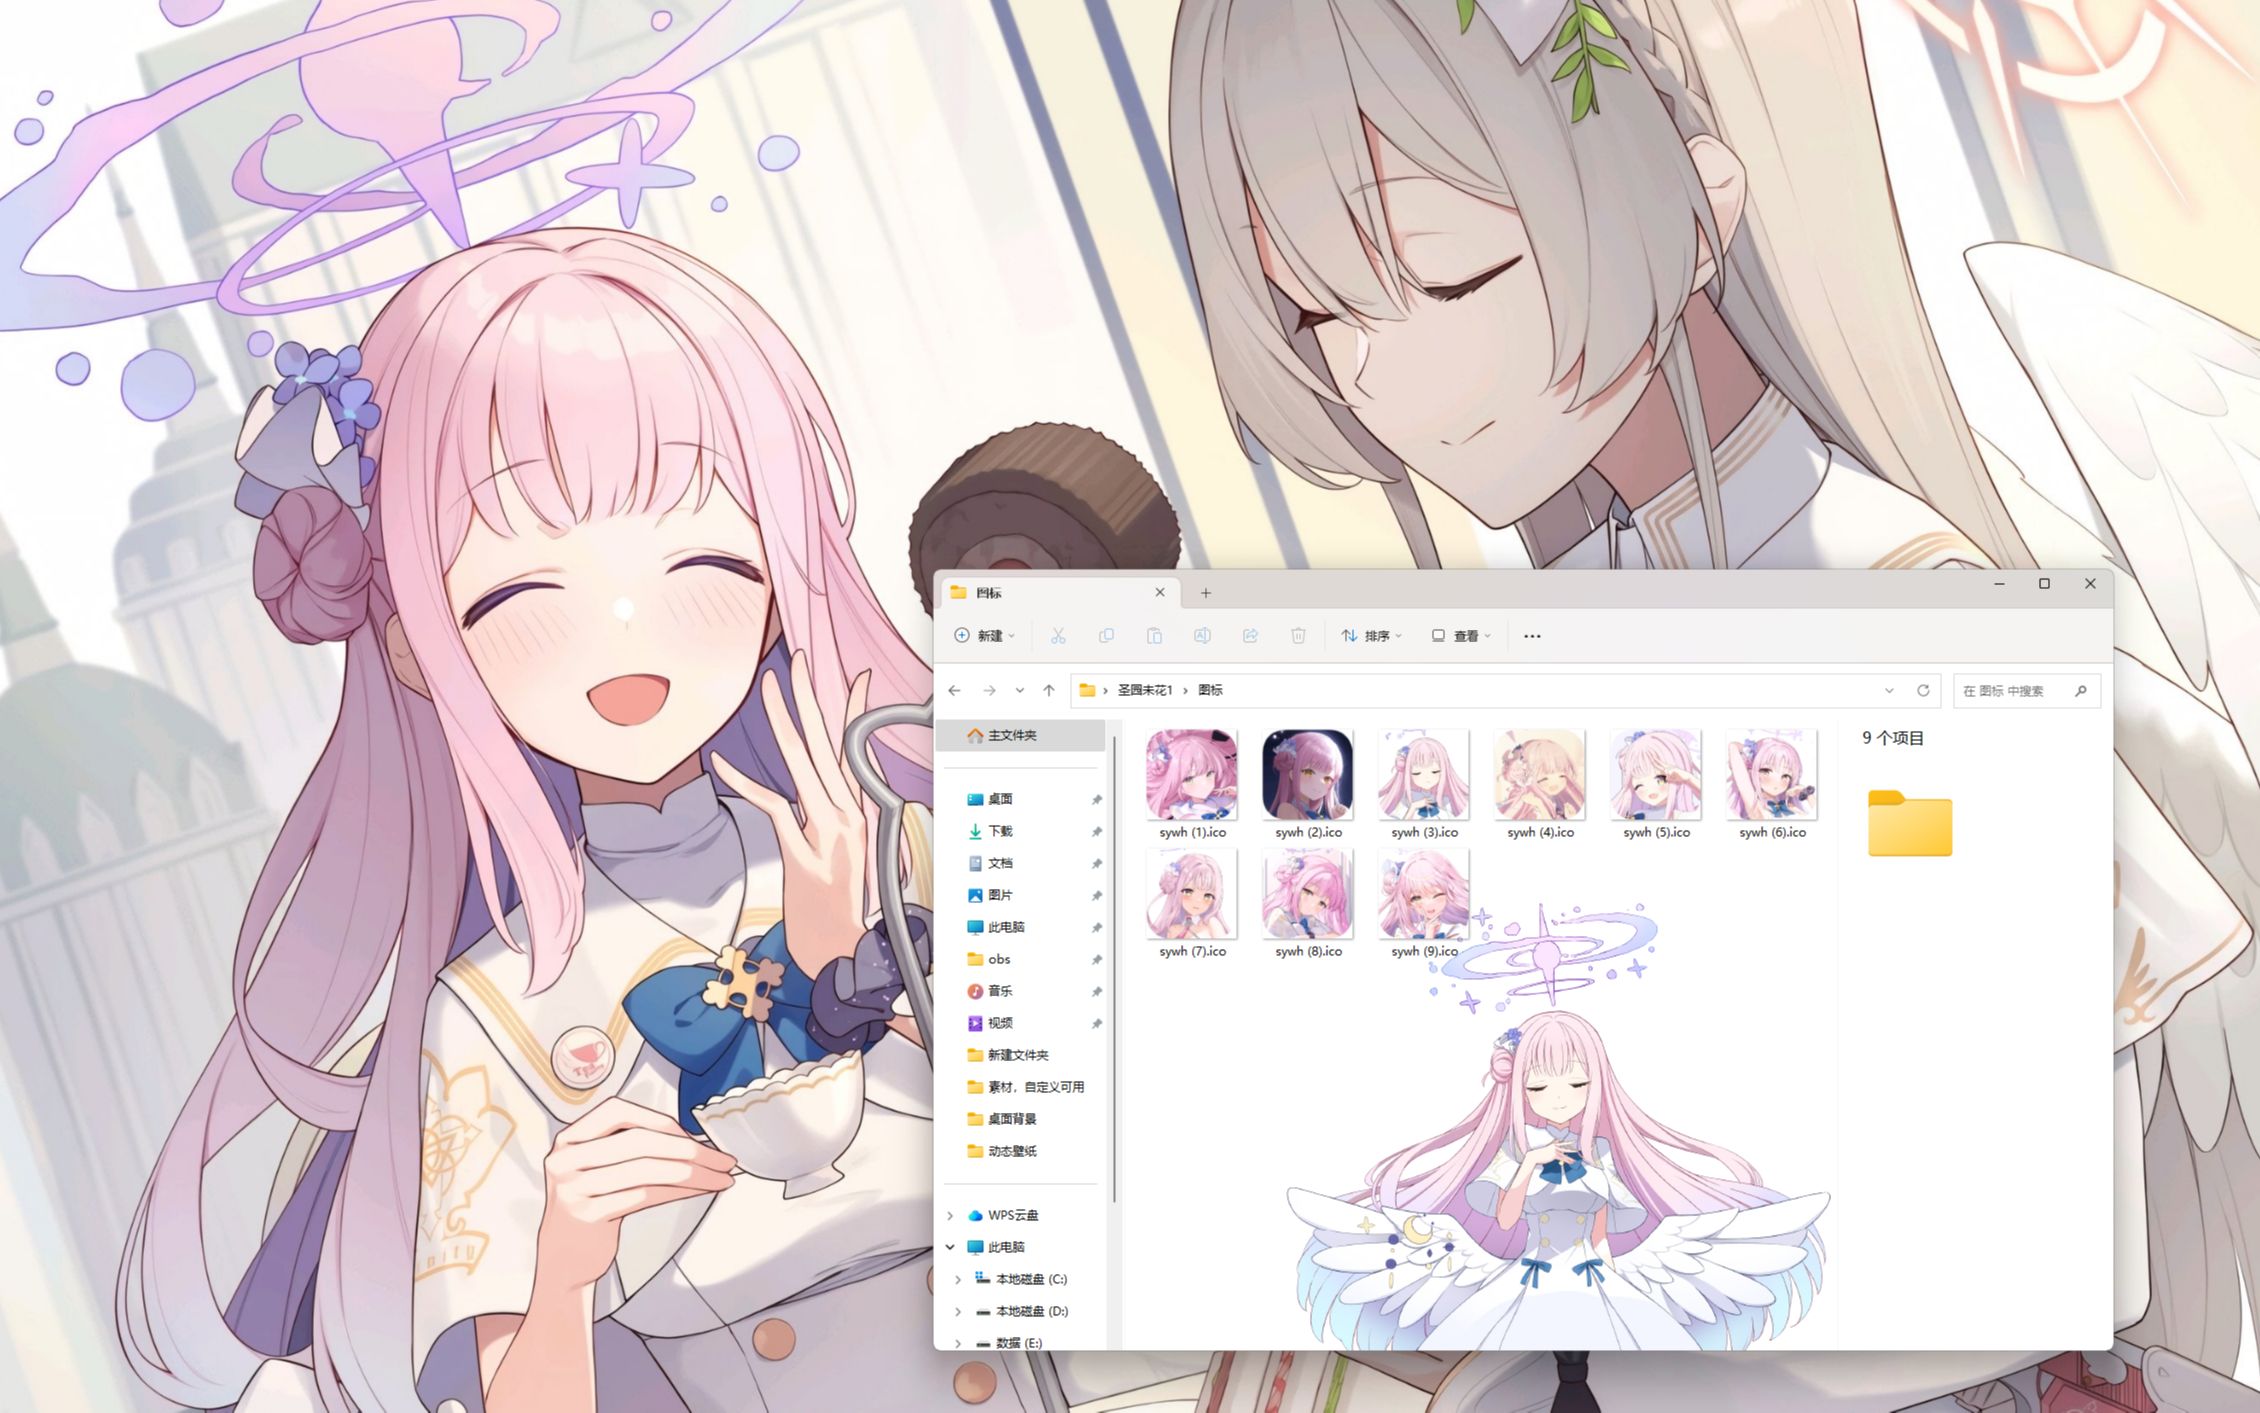This screenshot has width=2260, height=1413.
Task: Expand the 本地磁盘 (D:) node
Action: coord(958,1311)
